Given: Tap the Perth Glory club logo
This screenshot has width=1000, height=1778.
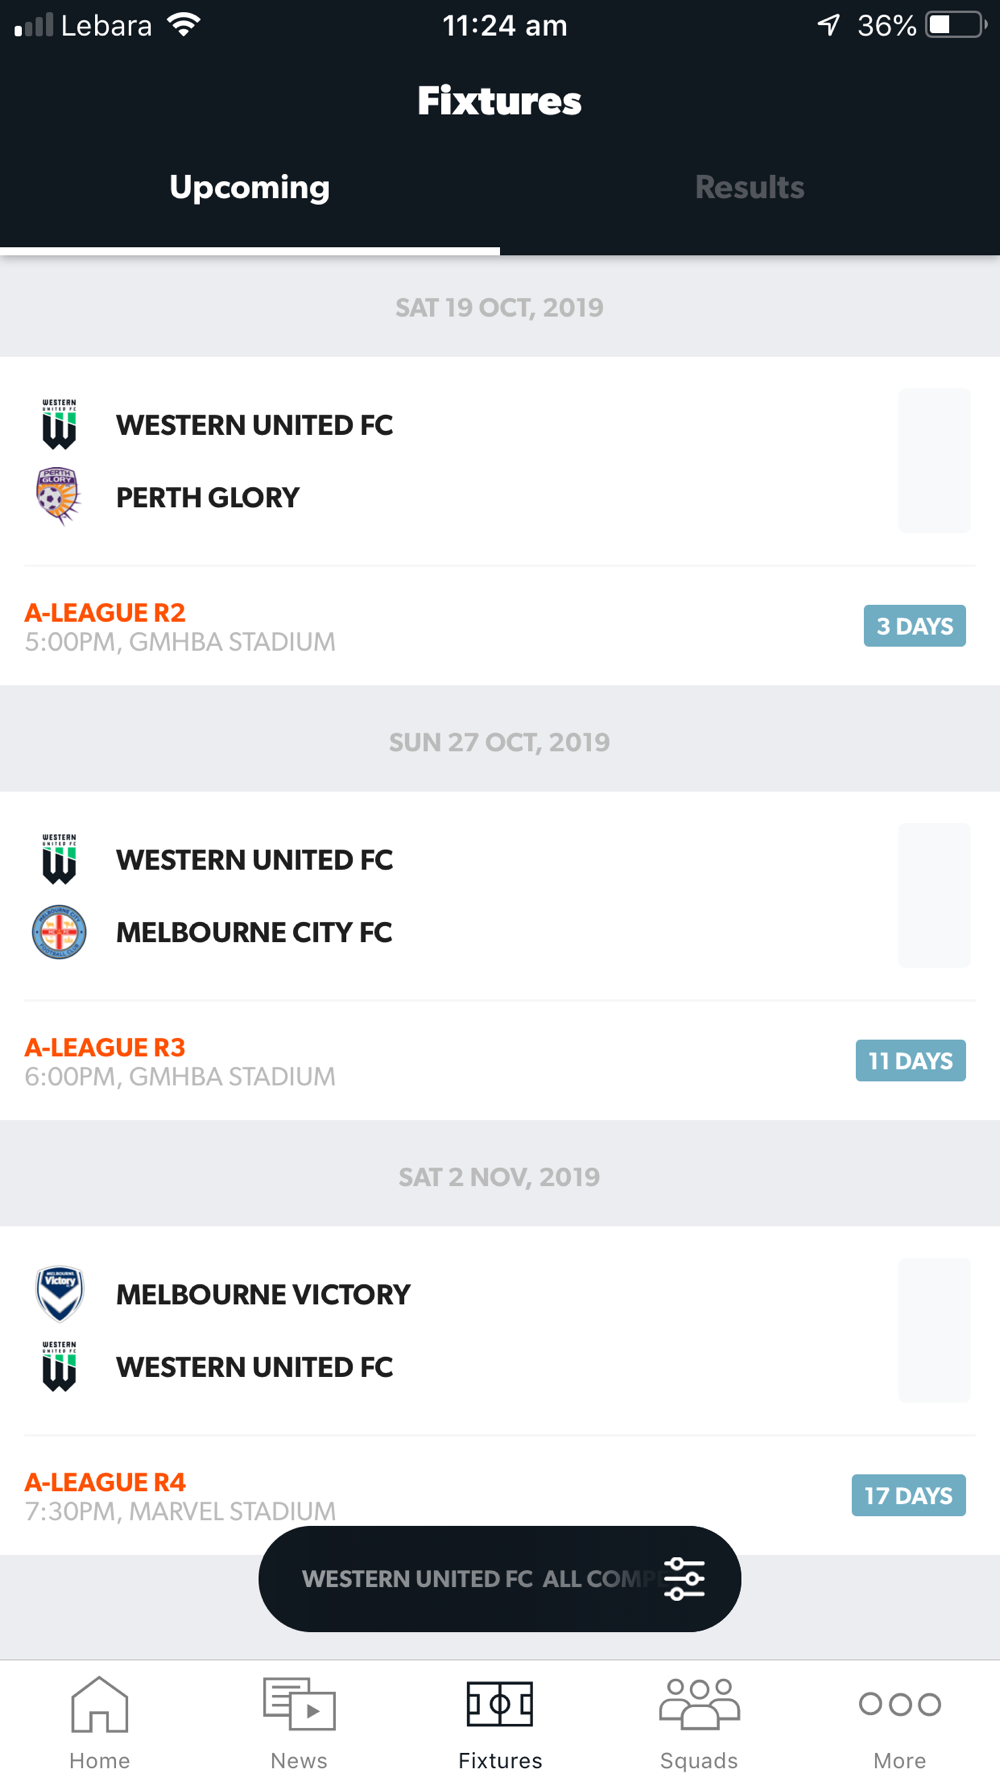Looking at the screenshot, I should (x=59, y=497).
